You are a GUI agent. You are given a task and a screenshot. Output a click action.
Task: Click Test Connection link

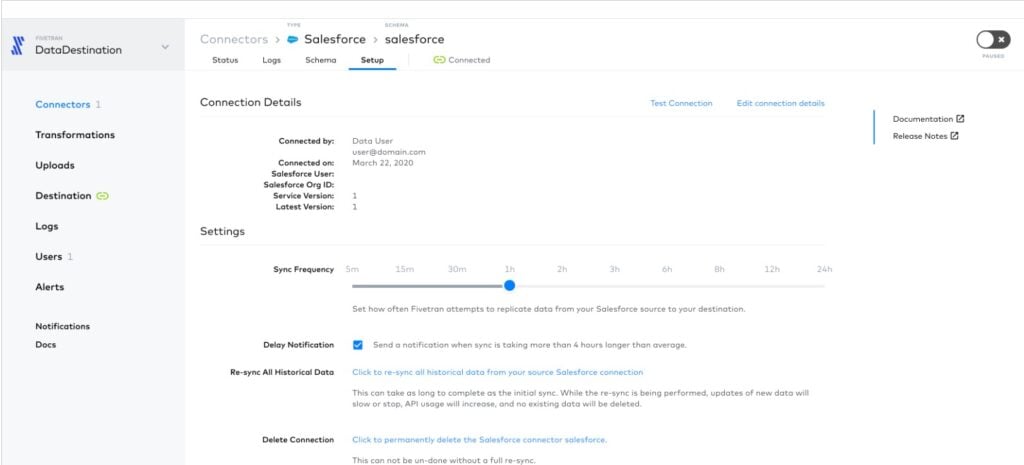coord(681,103)
